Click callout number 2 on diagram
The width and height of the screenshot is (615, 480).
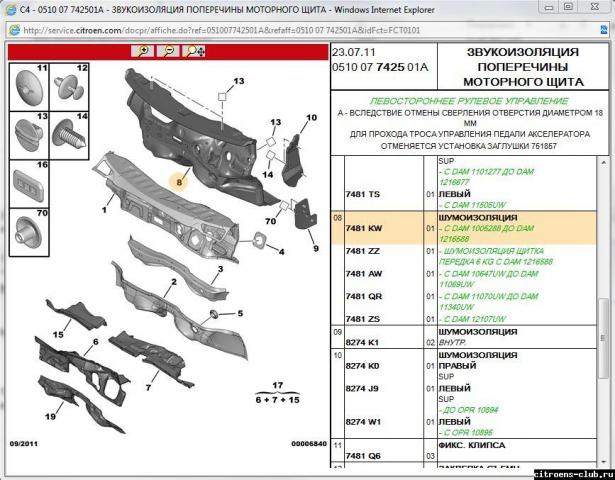pos(174,282)
